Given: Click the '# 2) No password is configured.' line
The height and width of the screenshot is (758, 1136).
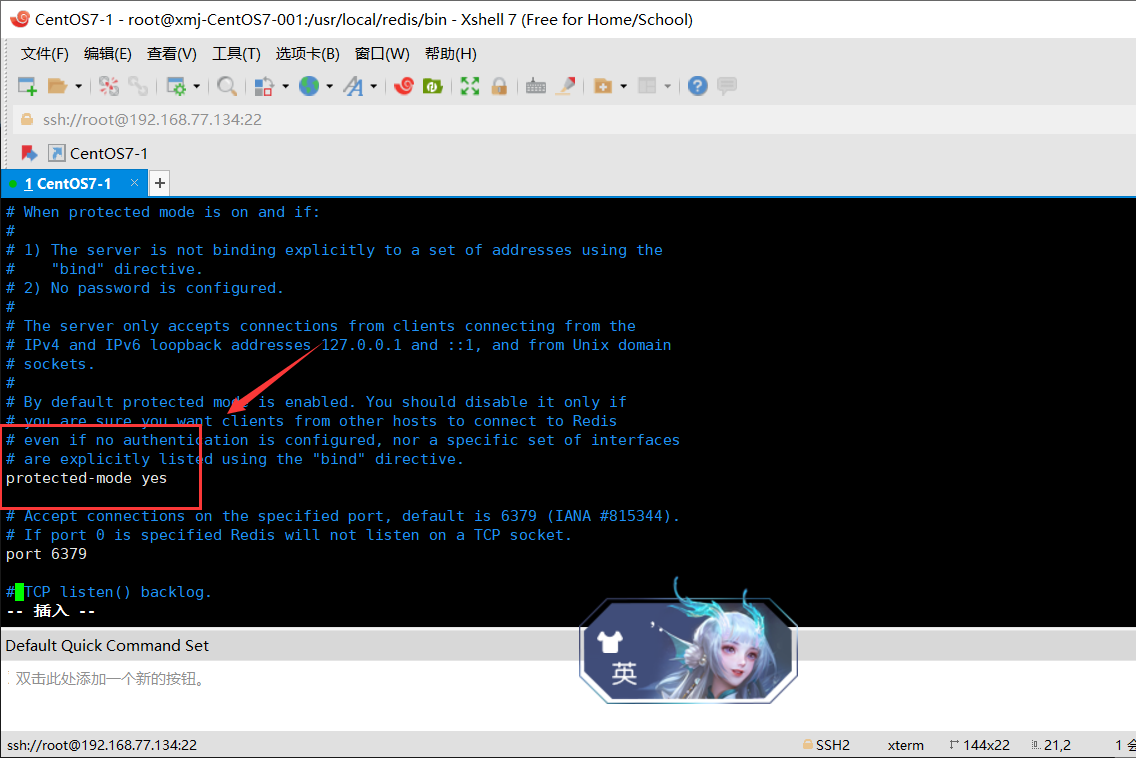Looking at the screenshot, I should point(145,288).
